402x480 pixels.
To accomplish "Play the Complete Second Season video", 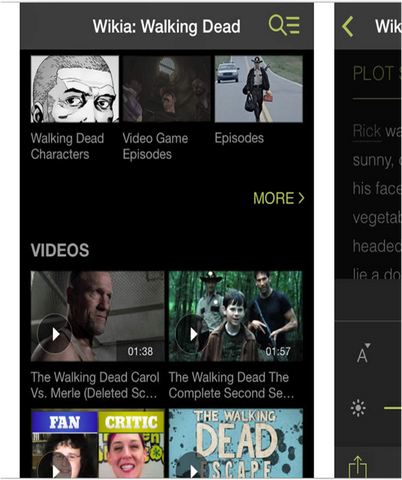I will [x=236, y=316].
